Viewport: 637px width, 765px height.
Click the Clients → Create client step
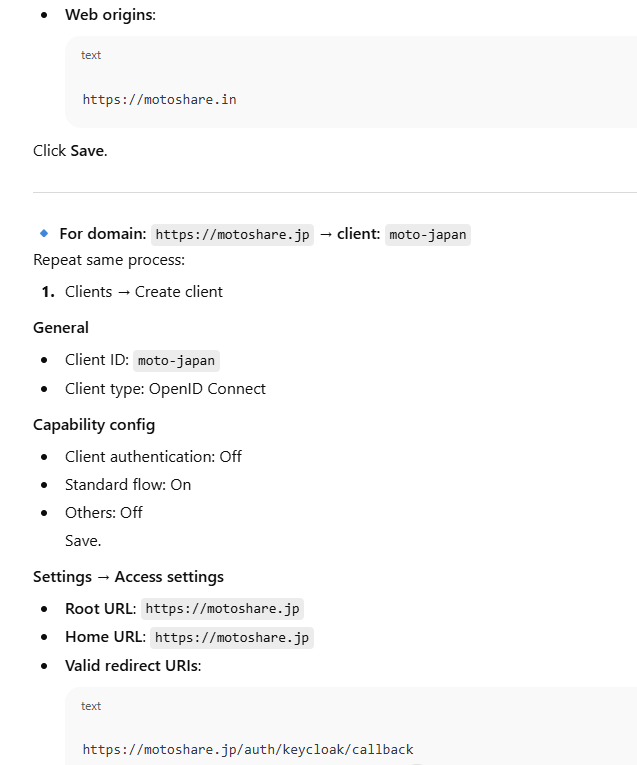[144, 292]
